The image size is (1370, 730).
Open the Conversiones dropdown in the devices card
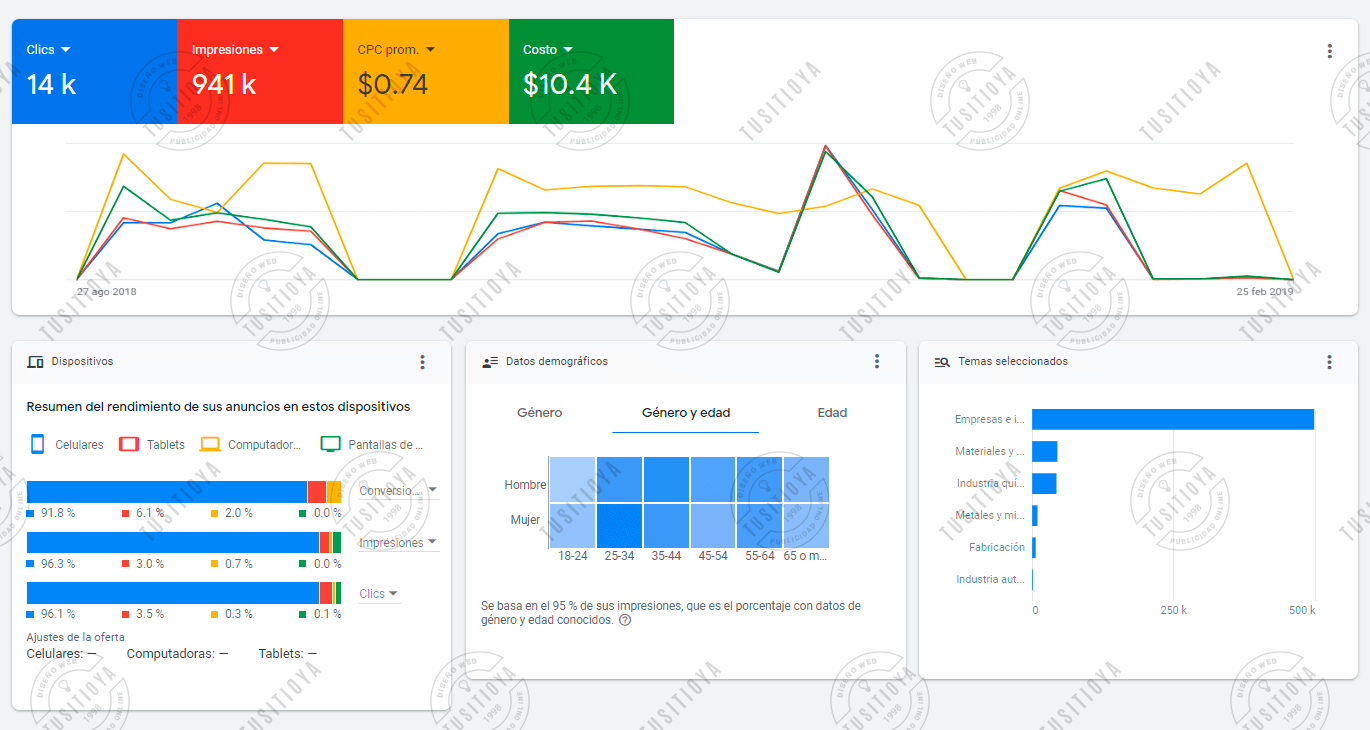point(398,490)
